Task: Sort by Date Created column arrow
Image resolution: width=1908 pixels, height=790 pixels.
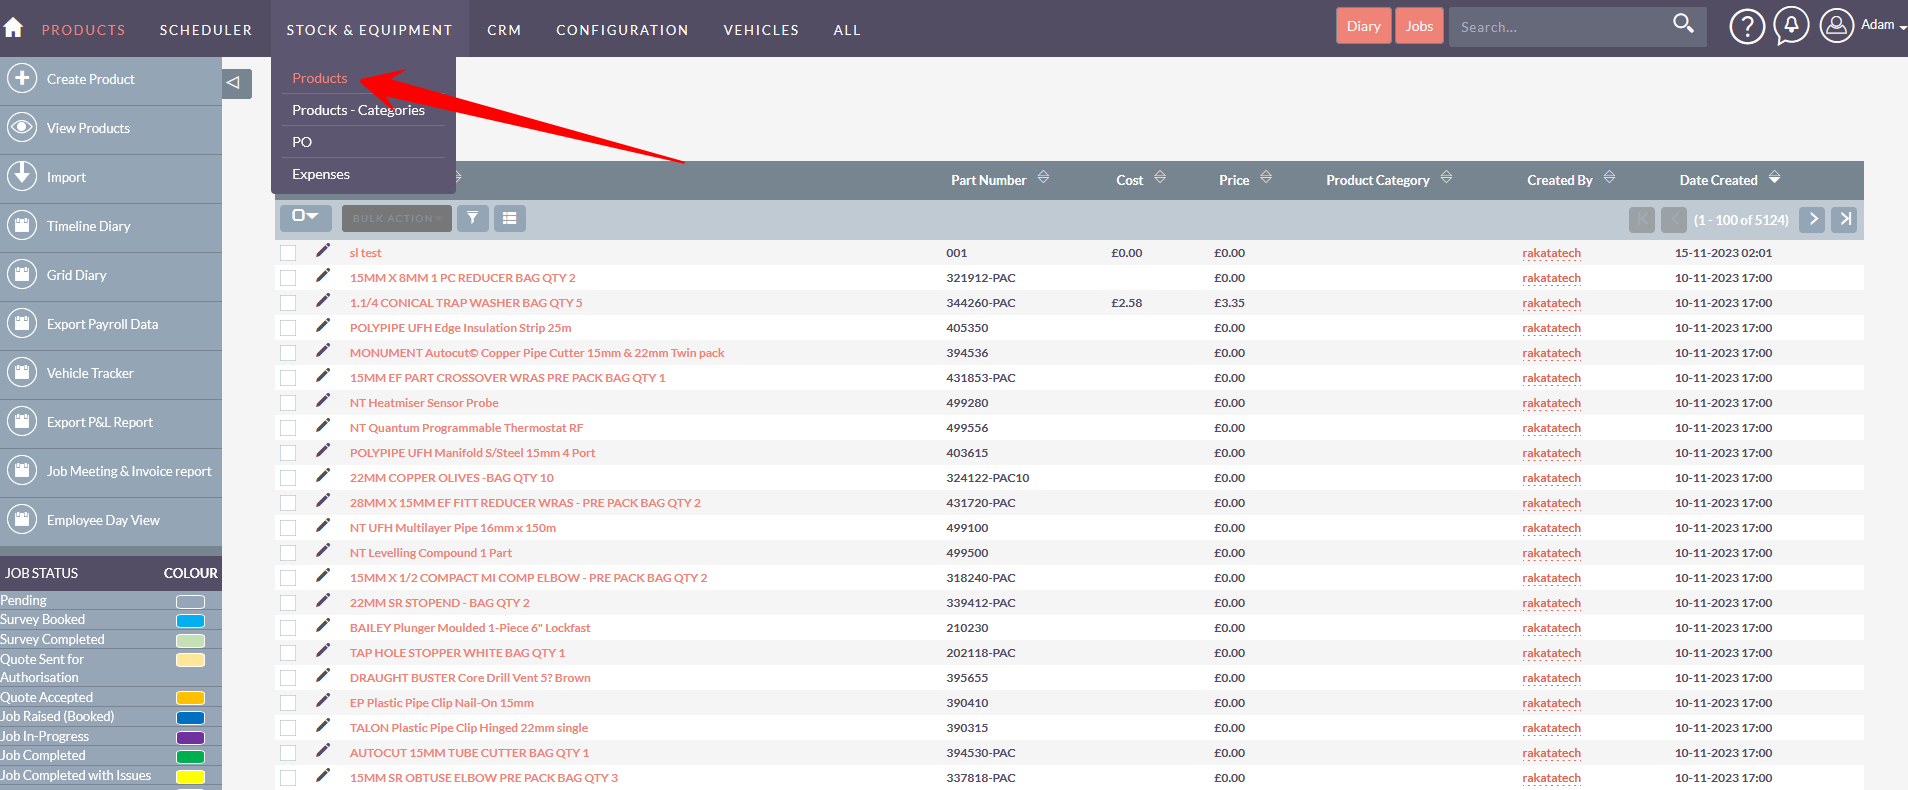Action: tap(1774, 177)
